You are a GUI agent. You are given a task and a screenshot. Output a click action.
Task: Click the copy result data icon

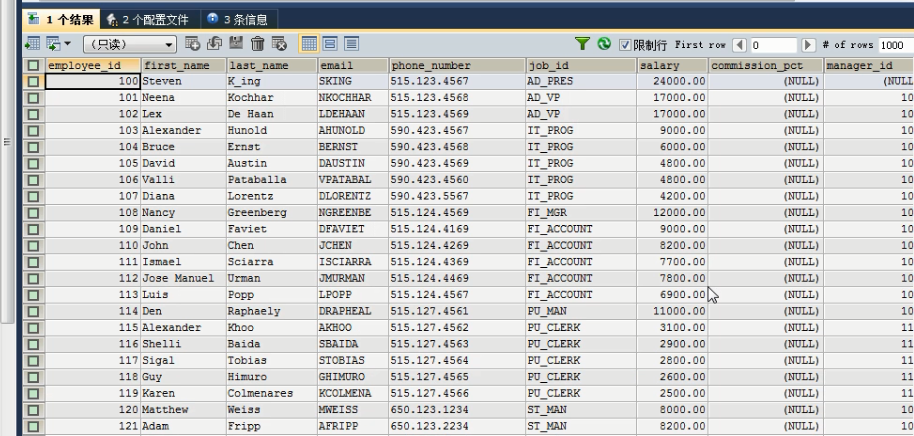(x=53, y=44)
